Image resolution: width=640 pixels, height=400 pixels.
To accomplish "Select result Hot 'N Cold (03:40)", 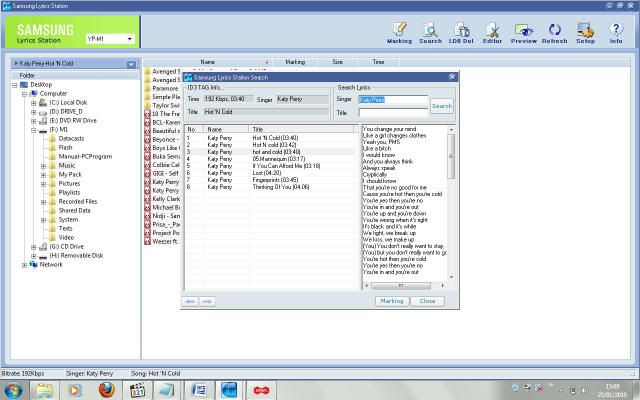I will (x=269, y=138).
